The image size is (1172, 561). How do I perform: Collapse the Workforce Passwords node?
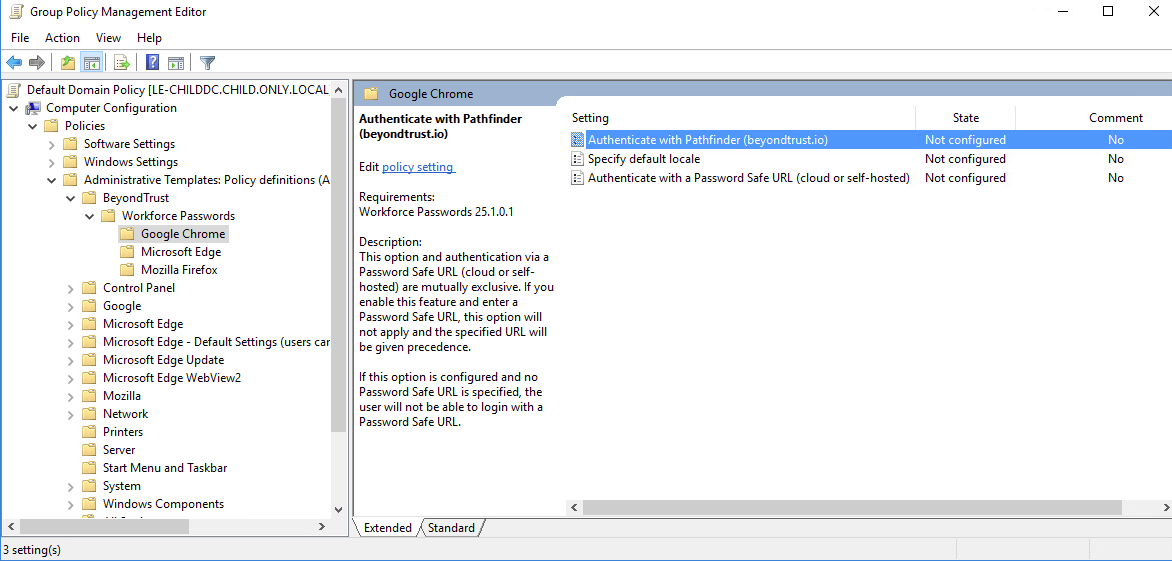[90, 216]
